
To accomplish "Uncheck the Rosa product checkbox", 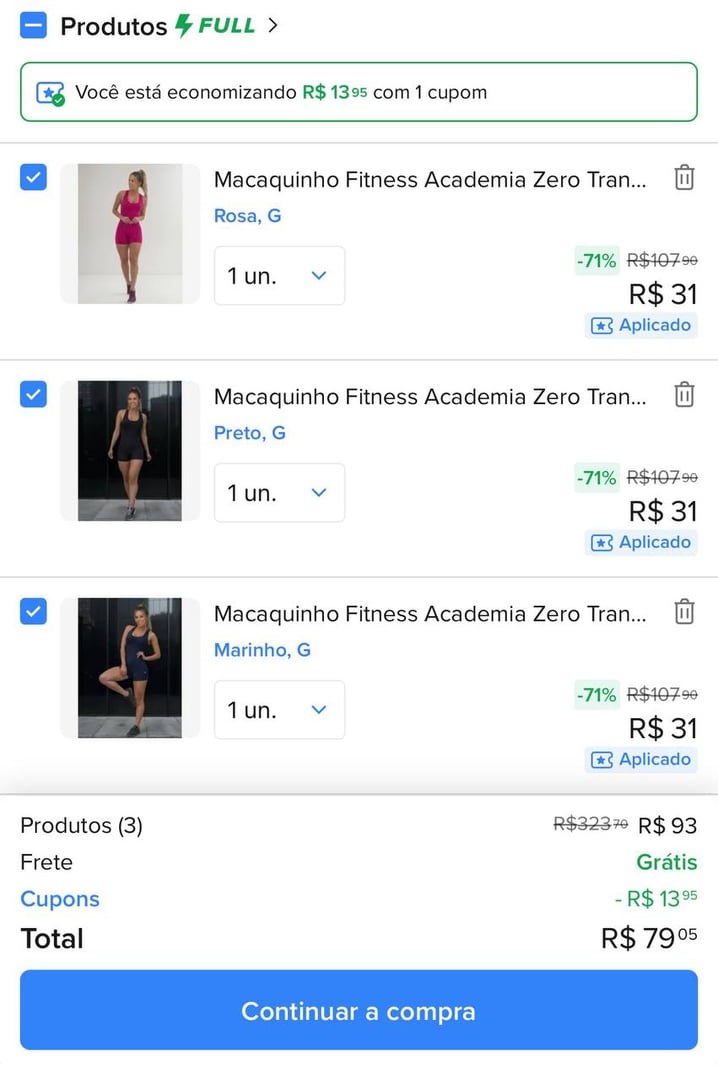I will [33, 177].
